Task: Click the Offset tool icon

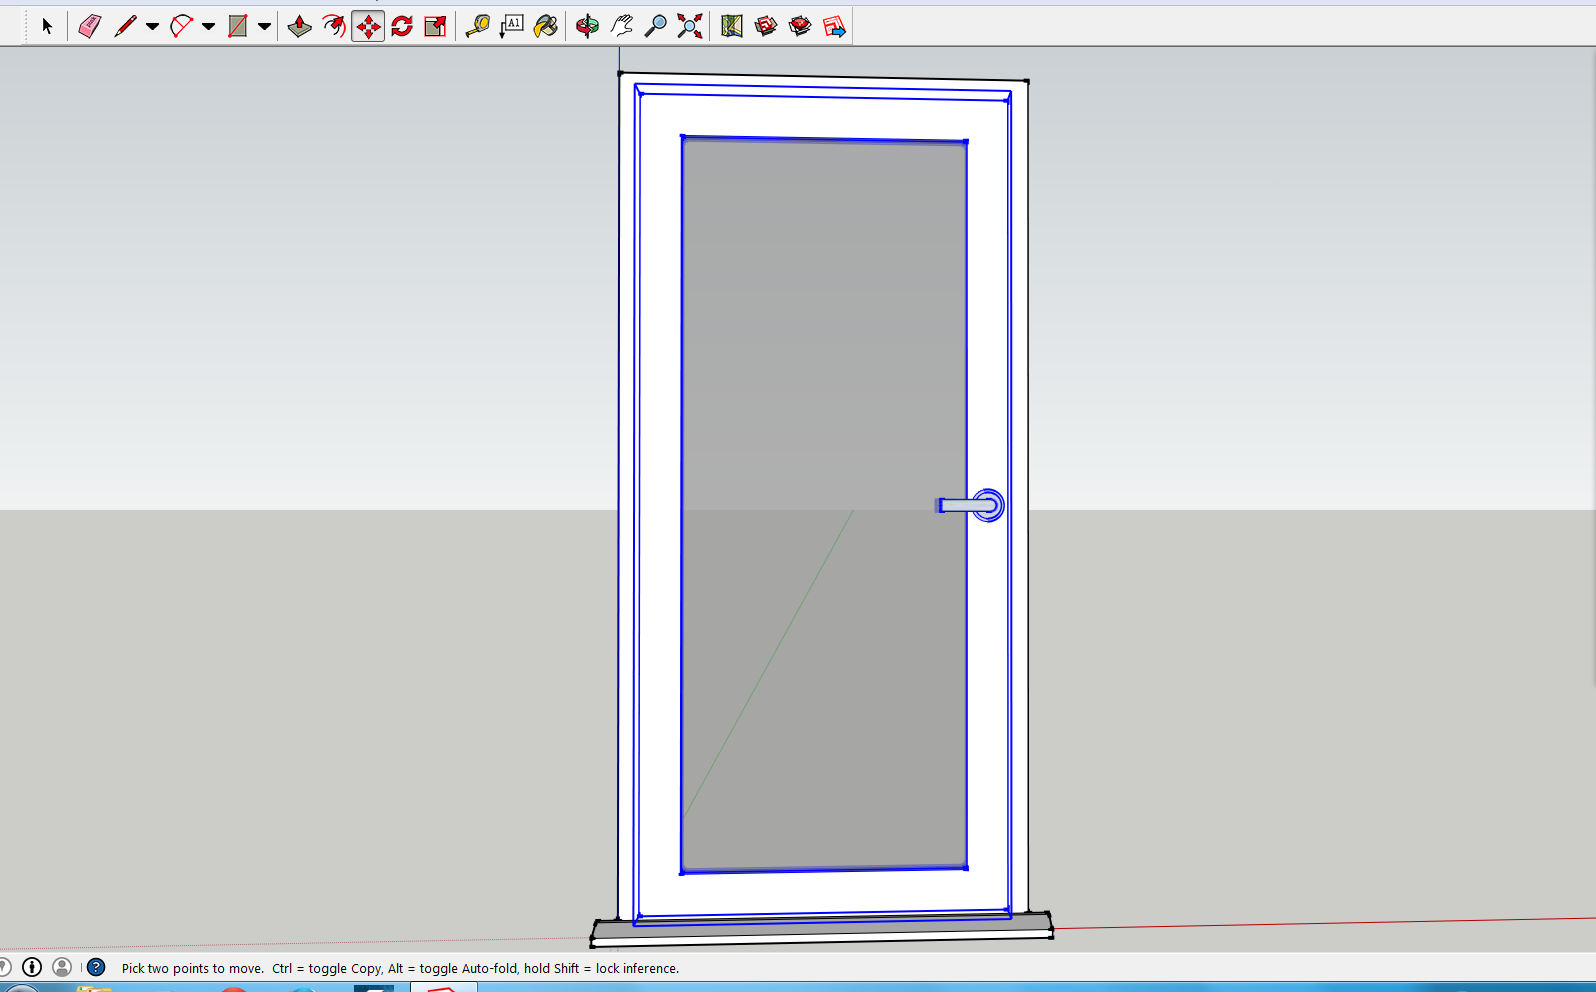Action: coord(333,26)
